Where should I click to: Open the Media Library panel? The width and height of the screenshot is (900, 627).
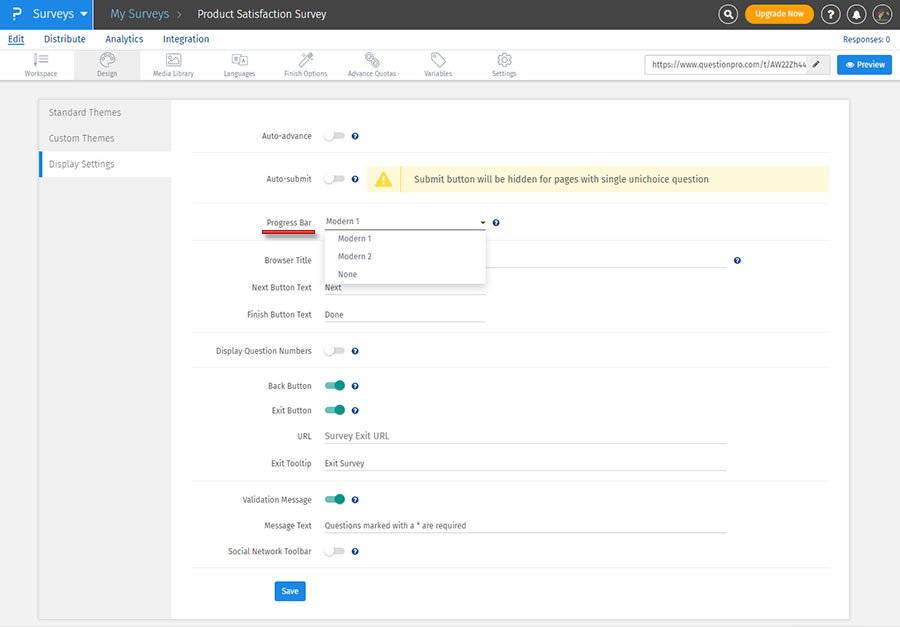(x=173, y=64)
